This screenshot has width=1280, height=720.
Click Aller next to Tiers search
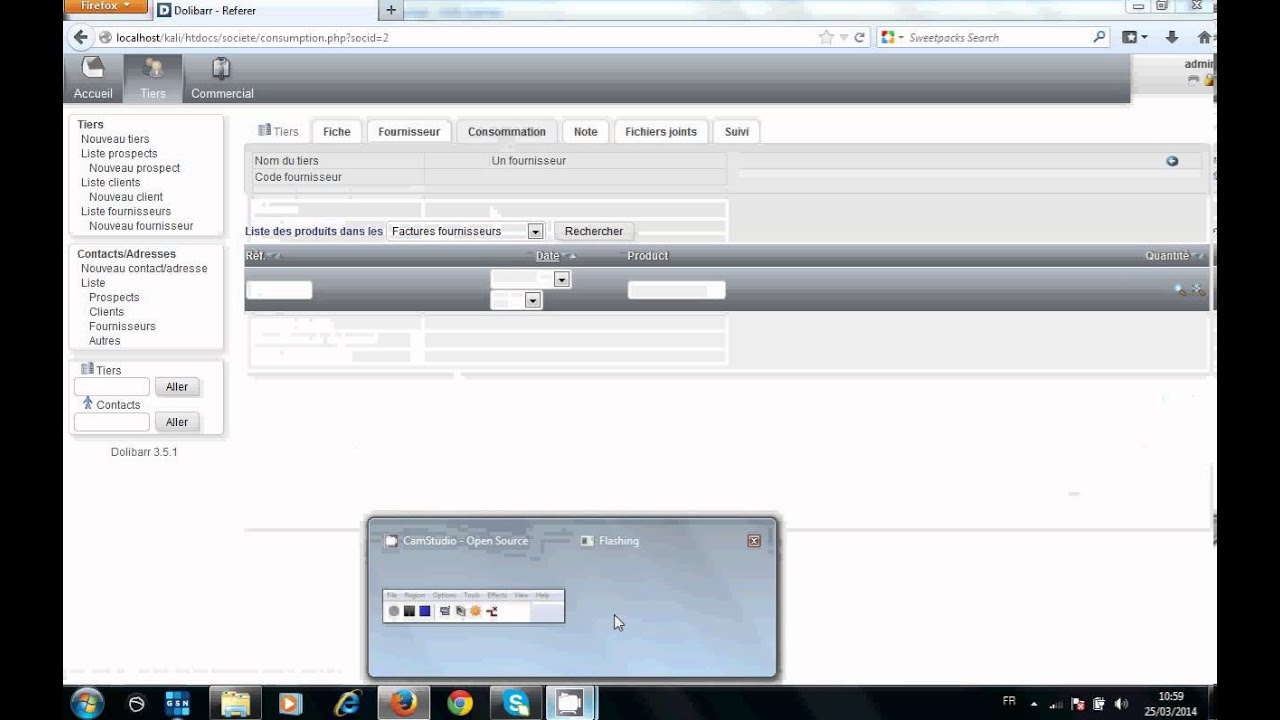(x=177, y=387)
